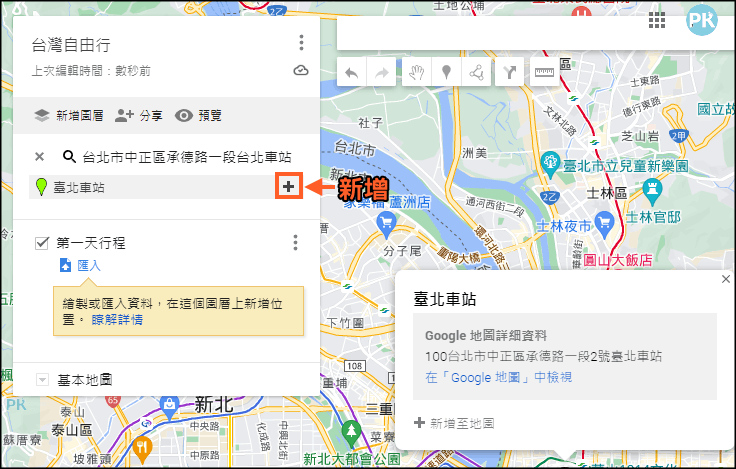Select the hand pan tool

pyautogui.click(x=417, y=72)
